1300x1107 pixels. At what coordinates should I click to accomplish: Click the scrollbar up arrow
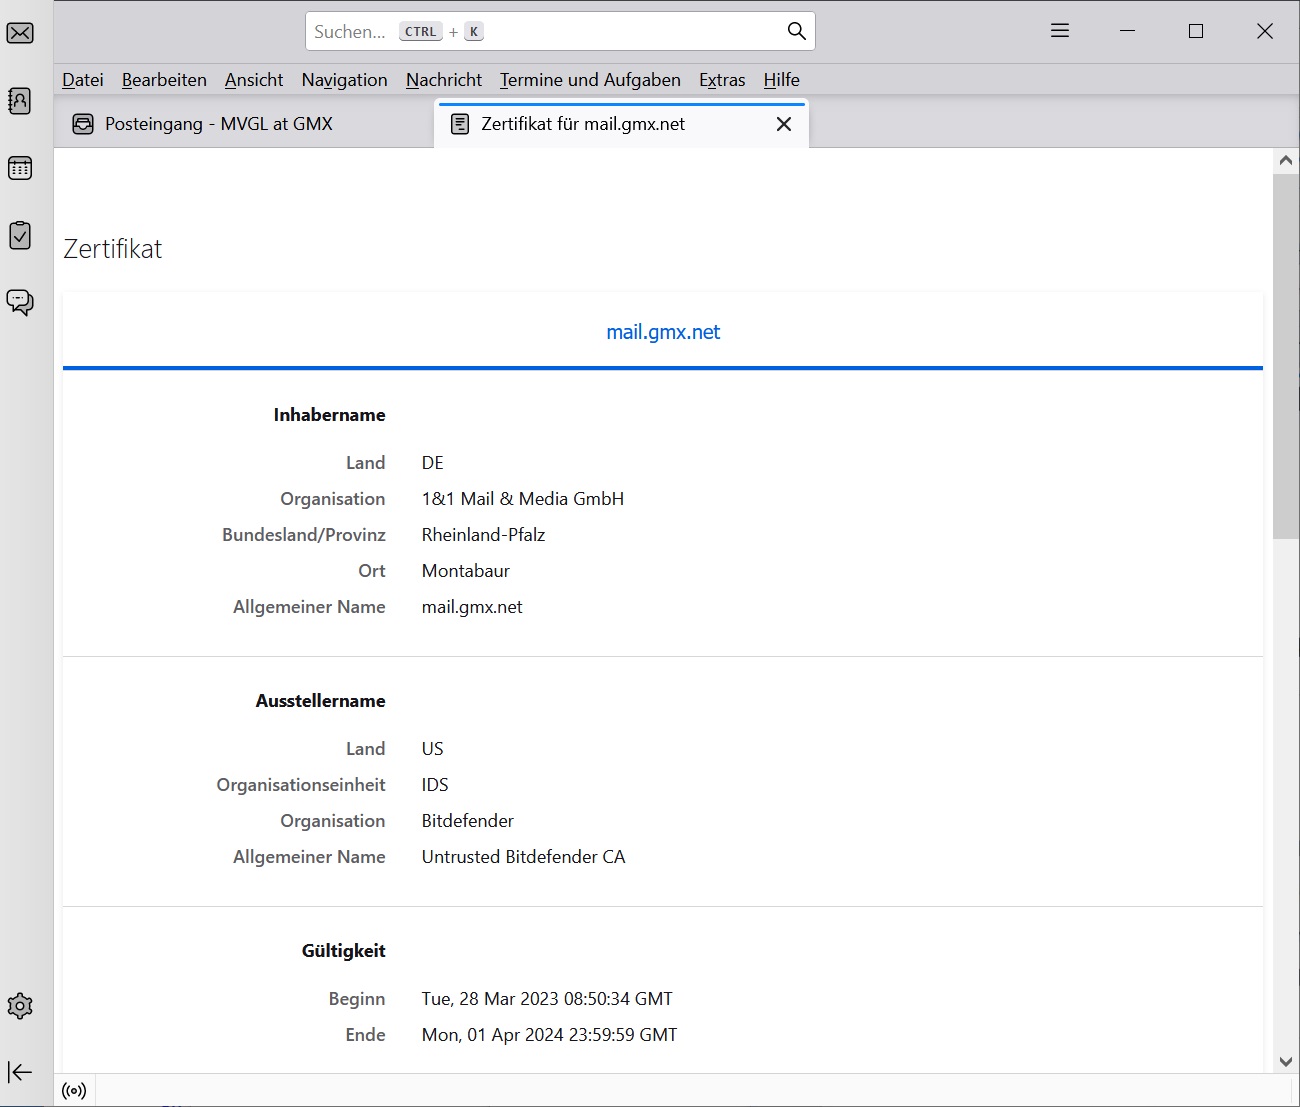pyautogui.click(x=1286, y=160)
